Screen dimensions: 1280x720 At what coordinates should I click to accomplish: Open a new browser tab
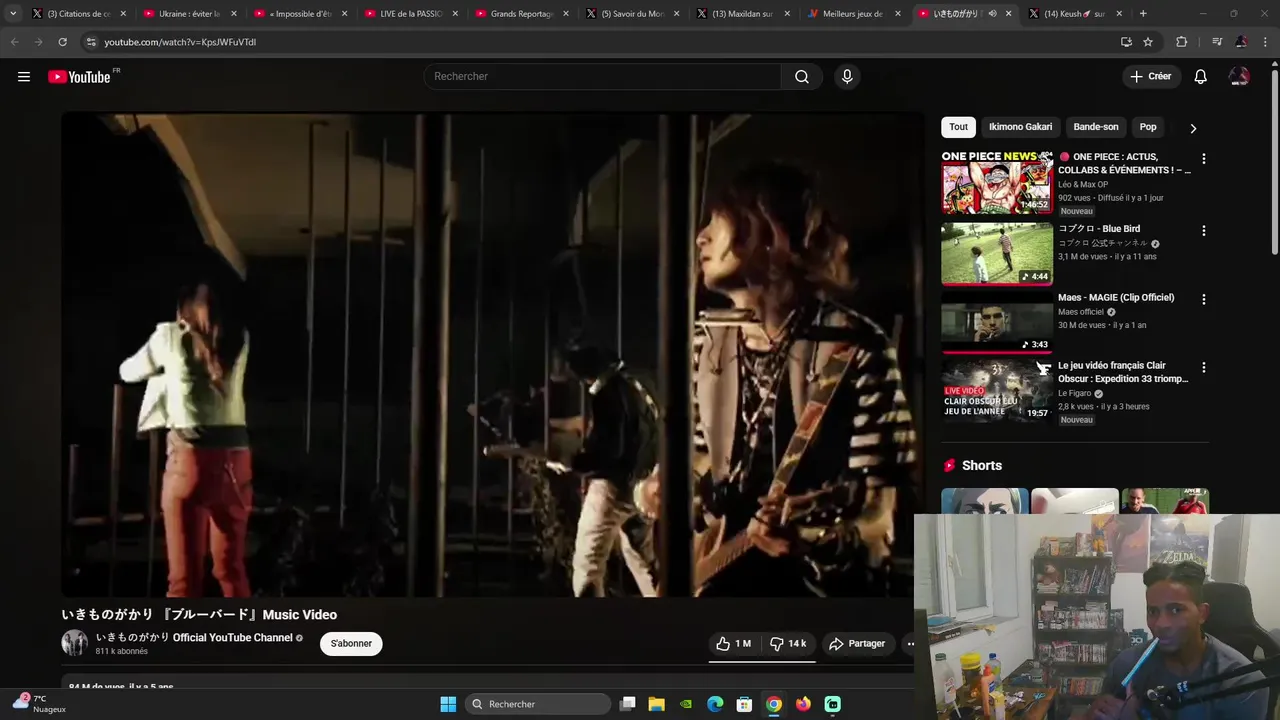tap(1143, 14)
